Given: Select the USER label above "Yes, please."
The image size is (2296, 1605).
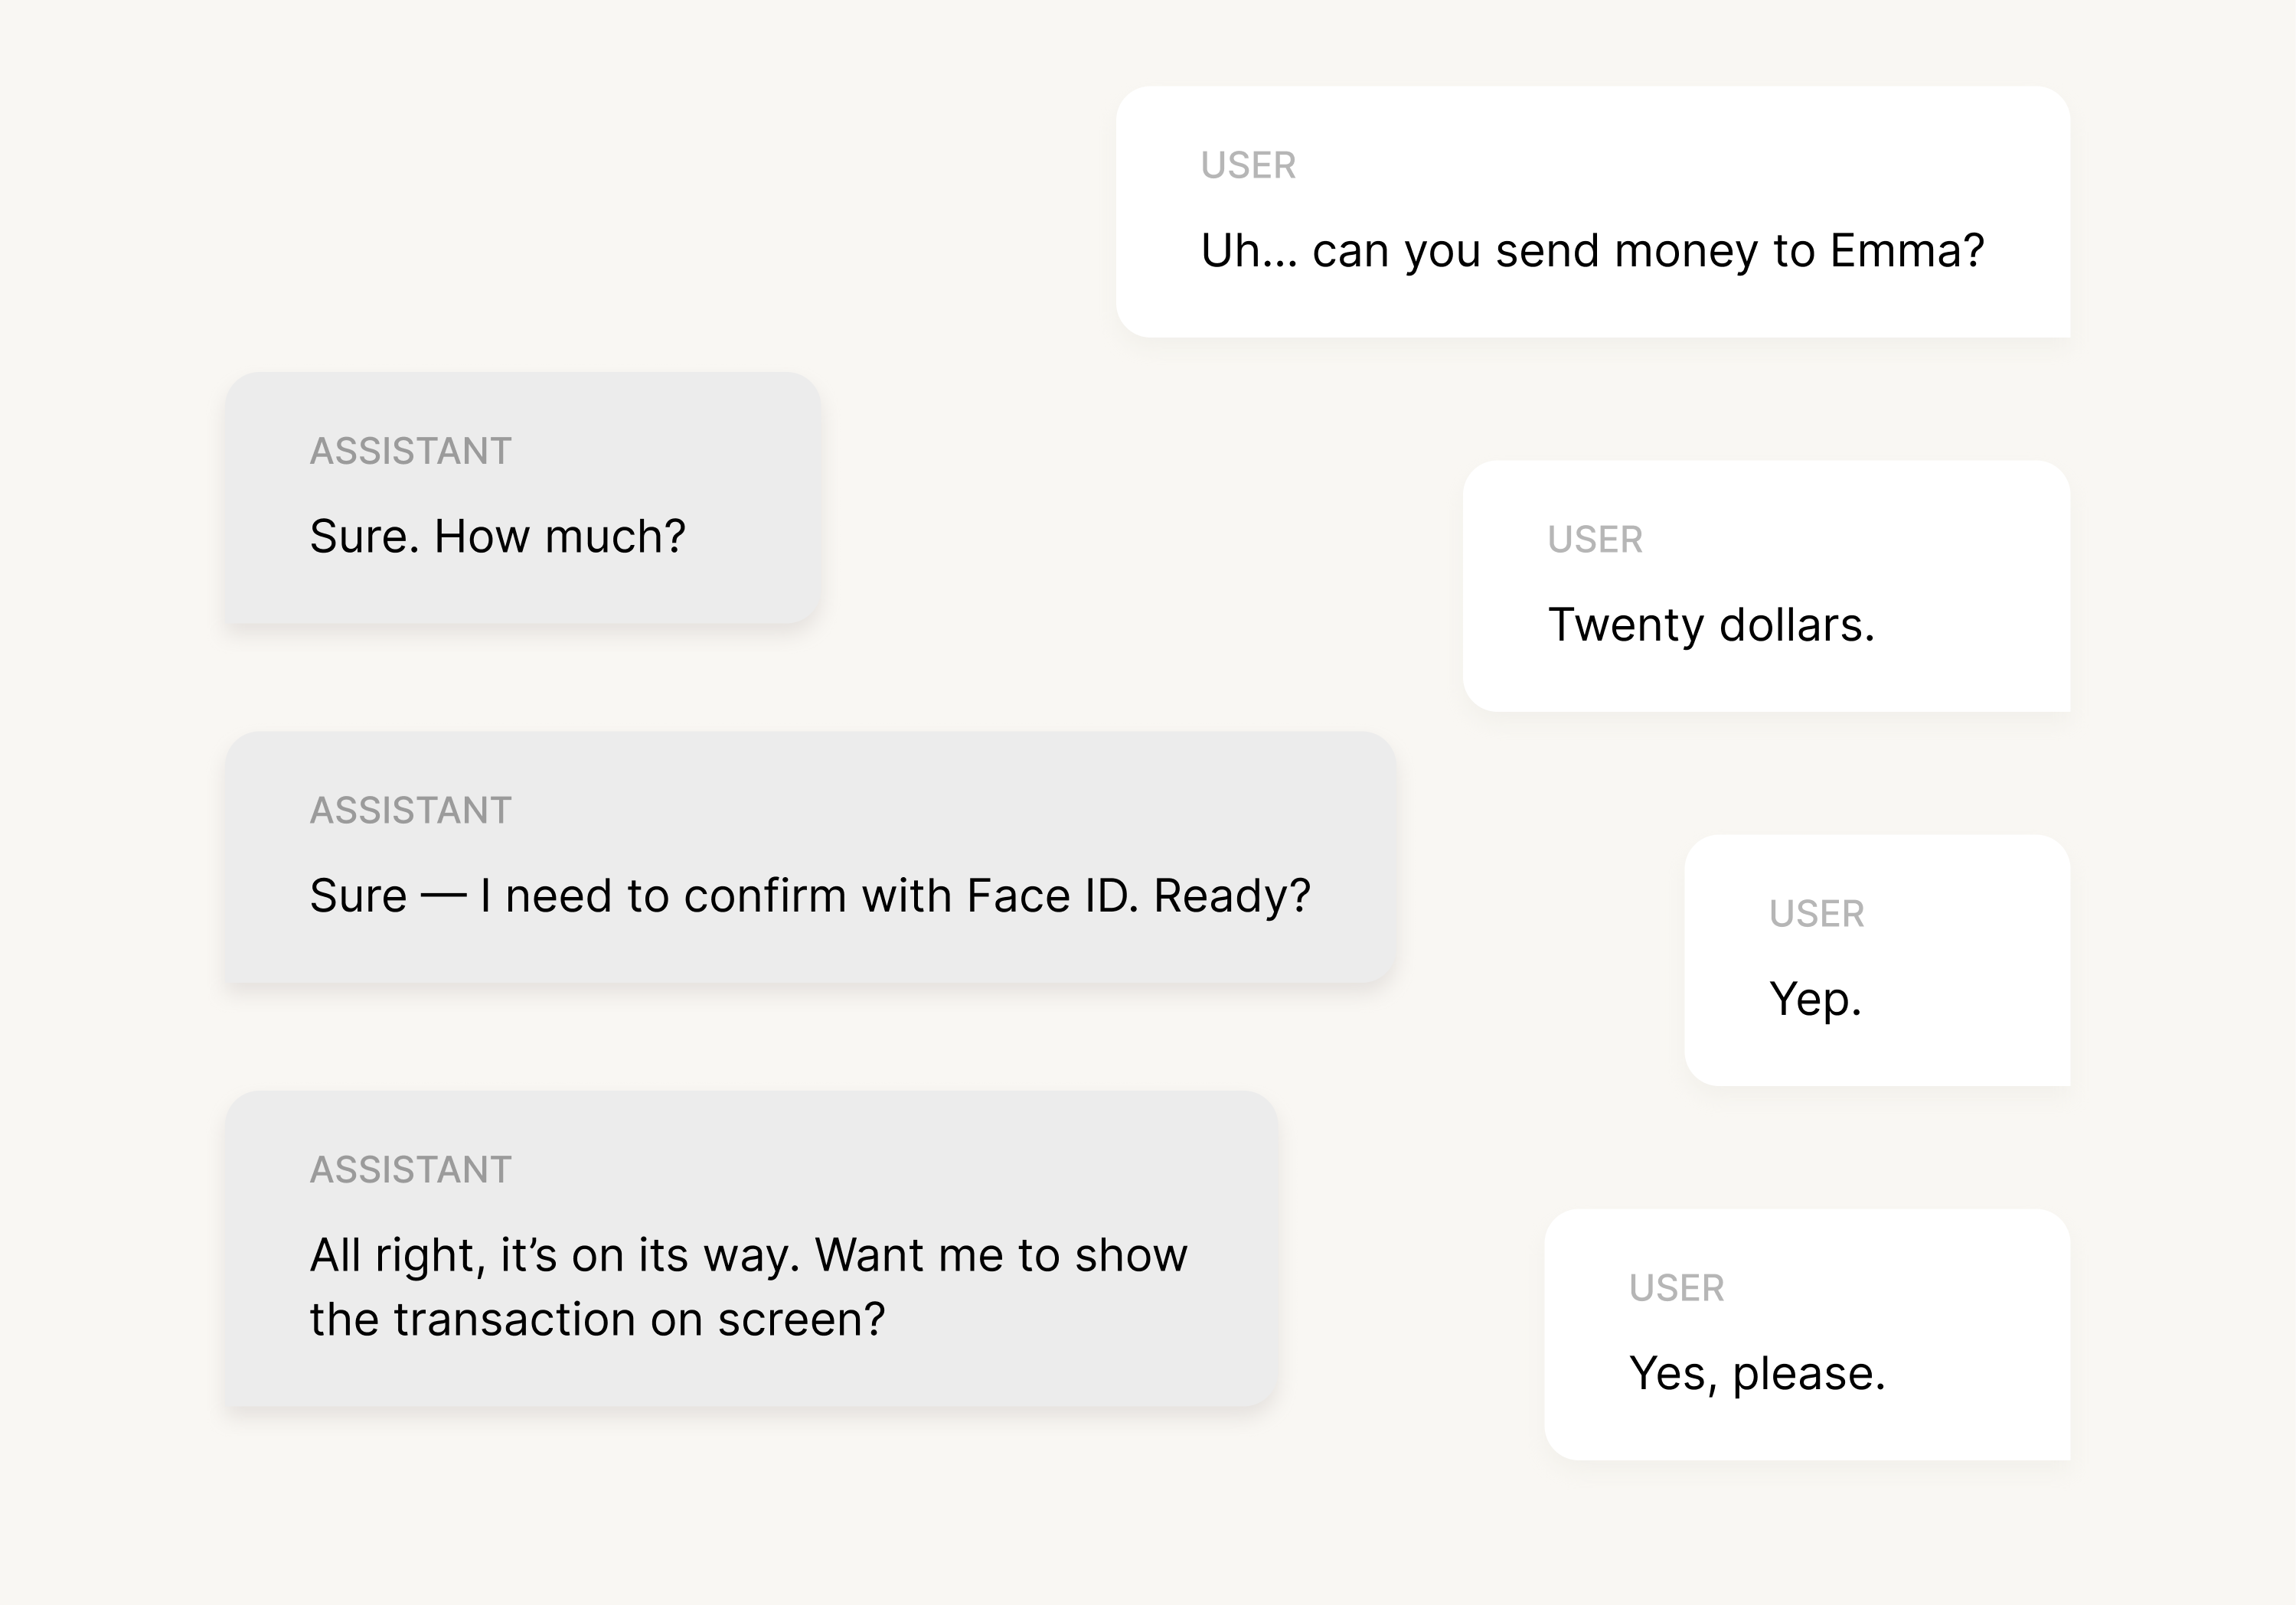Looking at the screenshot, I should pos(1676,1288).
